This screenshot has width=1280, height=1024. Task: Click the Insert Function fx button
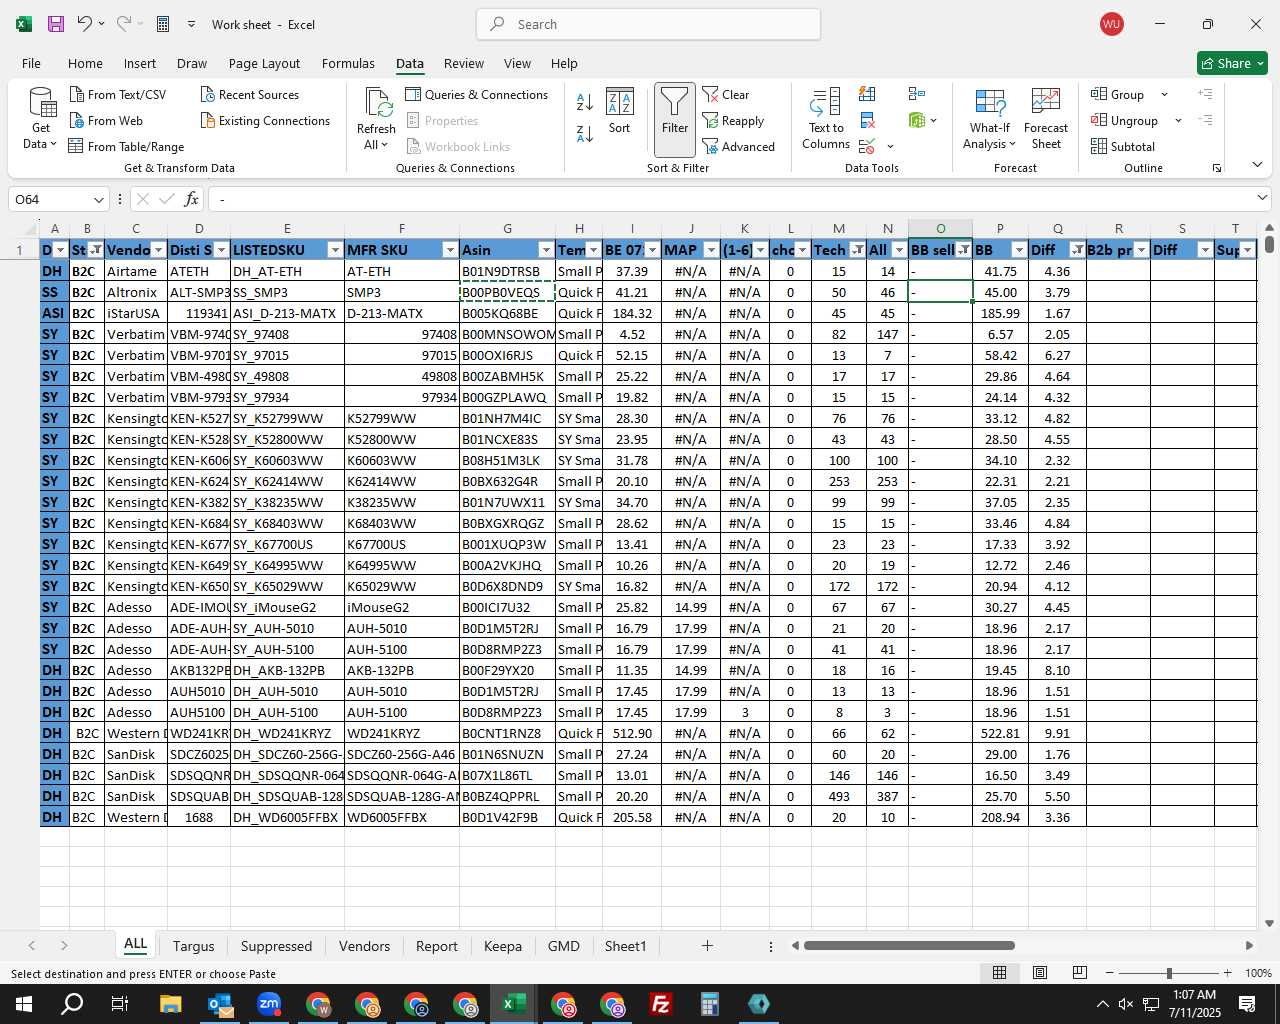(x=191, y=200)
